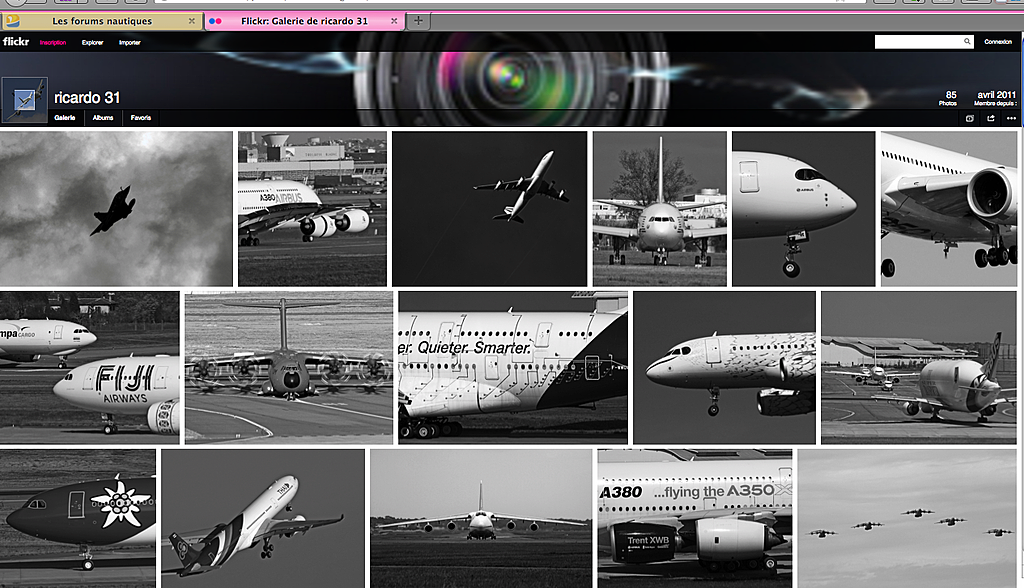Open the fighter jet silhouette in clouds photo

(x=116, y=208)
